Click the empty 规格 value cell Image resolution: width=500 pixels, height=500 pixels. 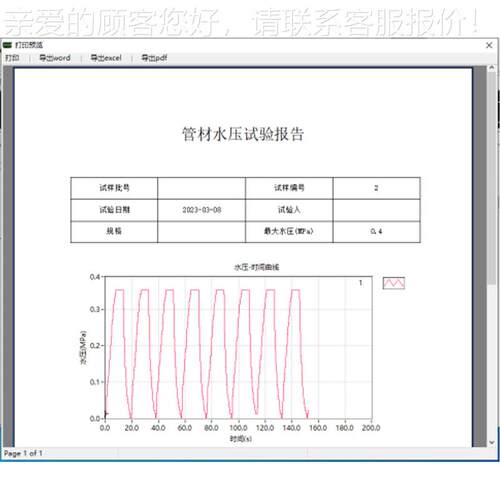point(202,231)
